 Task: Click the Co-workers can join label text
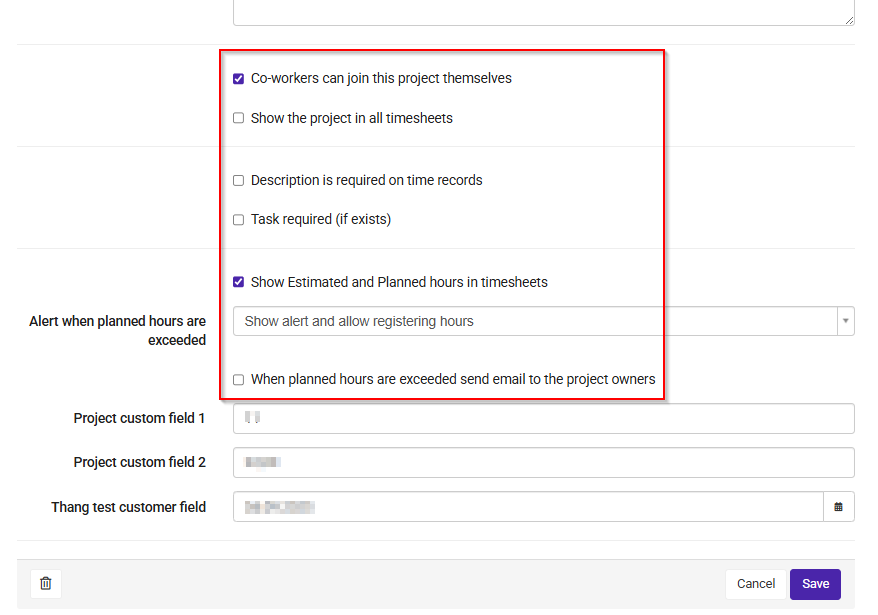coord(381,78)
